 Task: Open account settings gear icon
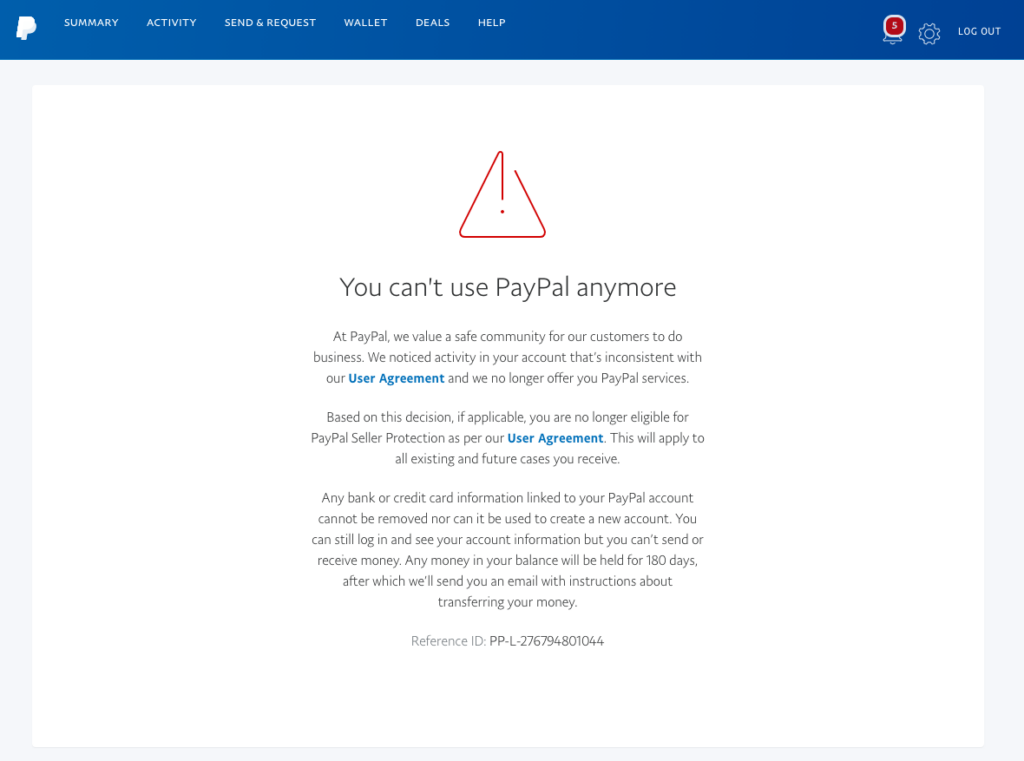[x=929, y=33]
